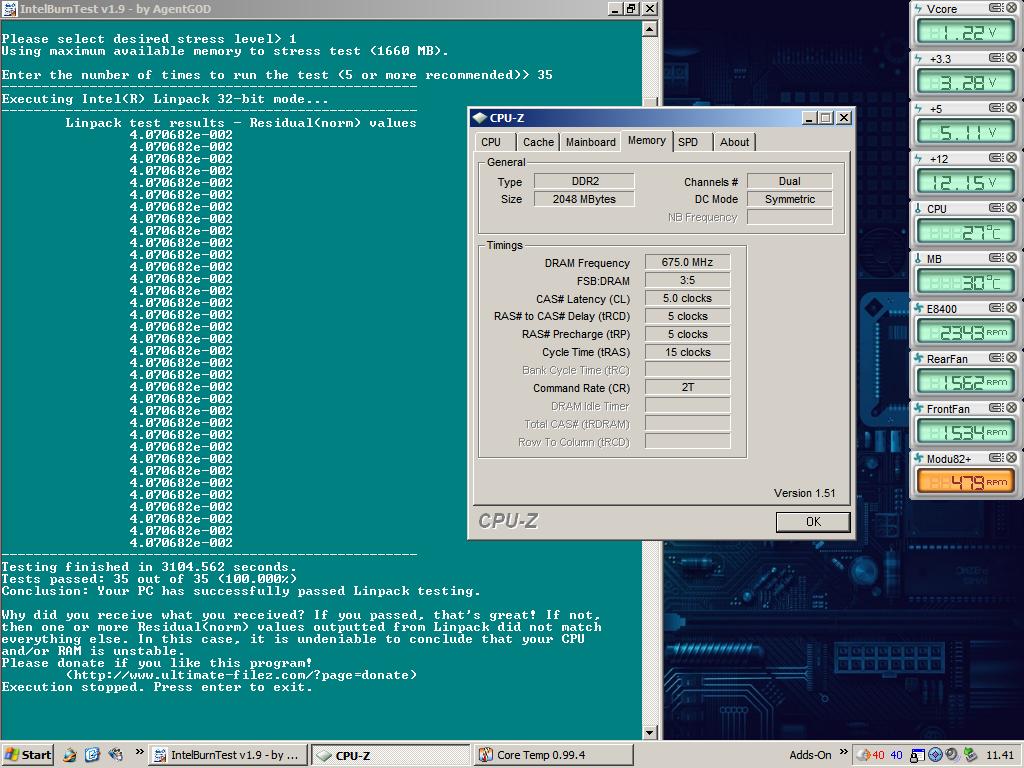Viewport: 1024px width, 768px height.
Task: Click the Command Rate 2T field
Action: 687,387
